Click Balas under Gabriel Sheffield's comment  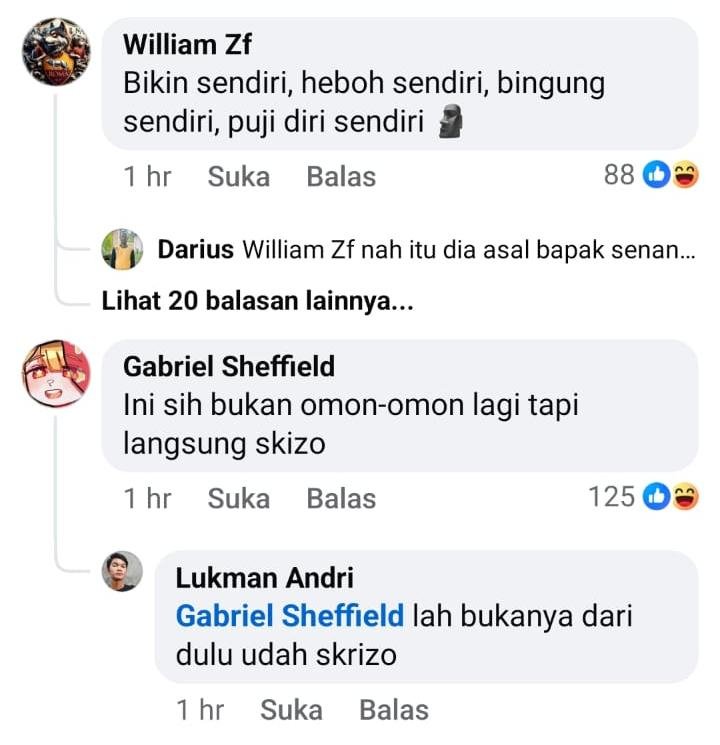click(341, 499)
